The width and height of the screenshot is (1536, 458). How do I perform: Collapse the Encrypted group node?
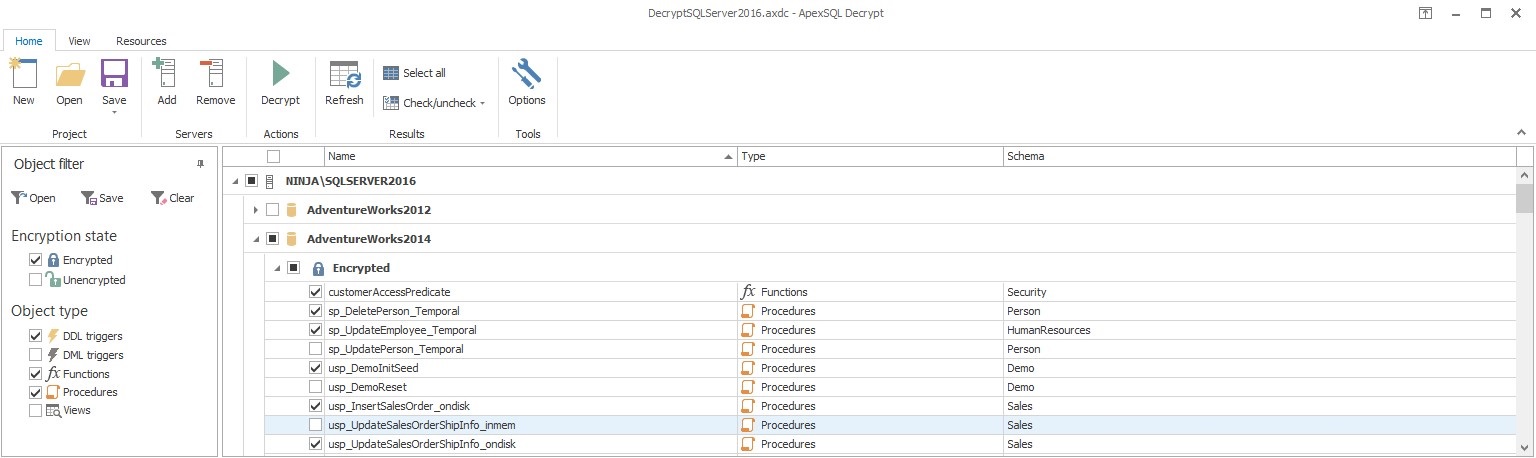tap(276, 268)
